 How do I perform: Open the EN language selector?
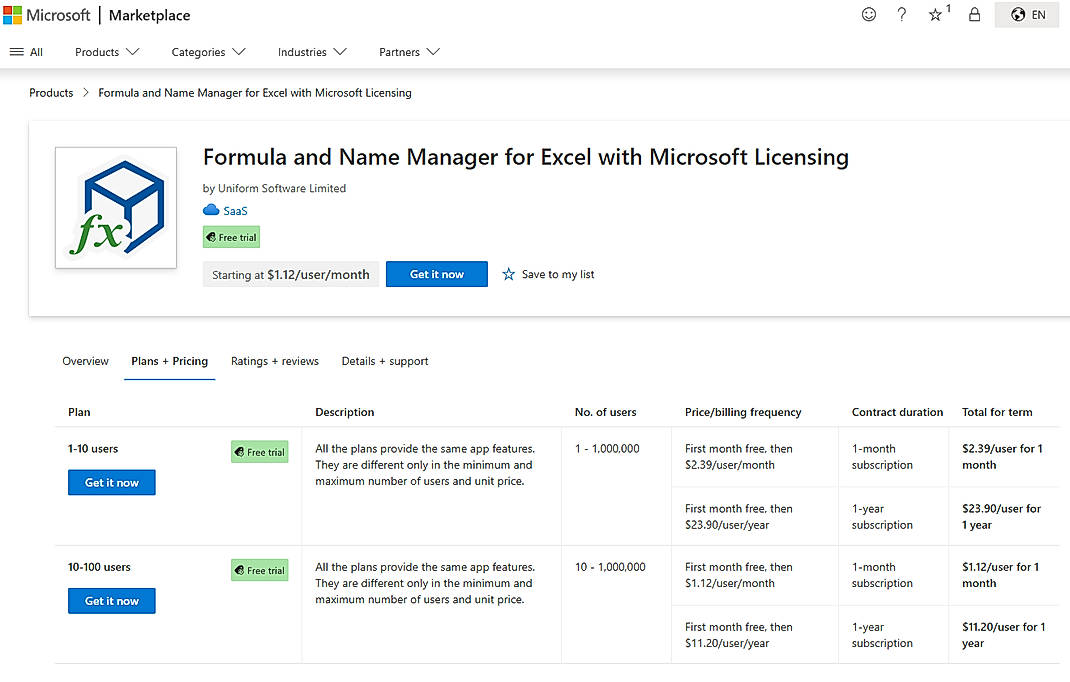click(1027, 15)
